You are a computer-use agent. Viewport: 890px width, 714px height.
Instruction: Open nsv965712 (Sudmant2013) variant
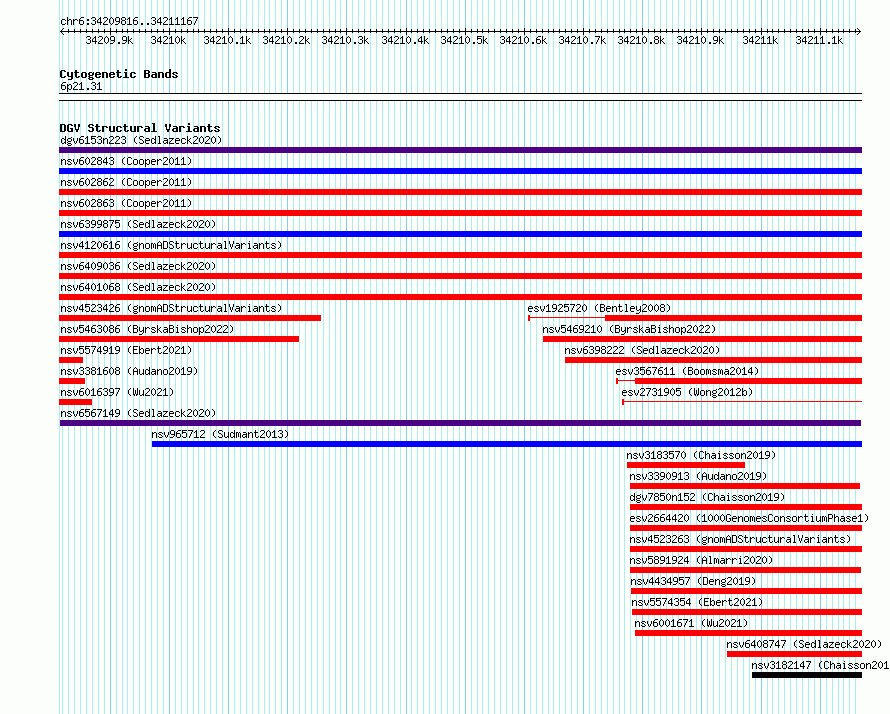coord(220,434)
